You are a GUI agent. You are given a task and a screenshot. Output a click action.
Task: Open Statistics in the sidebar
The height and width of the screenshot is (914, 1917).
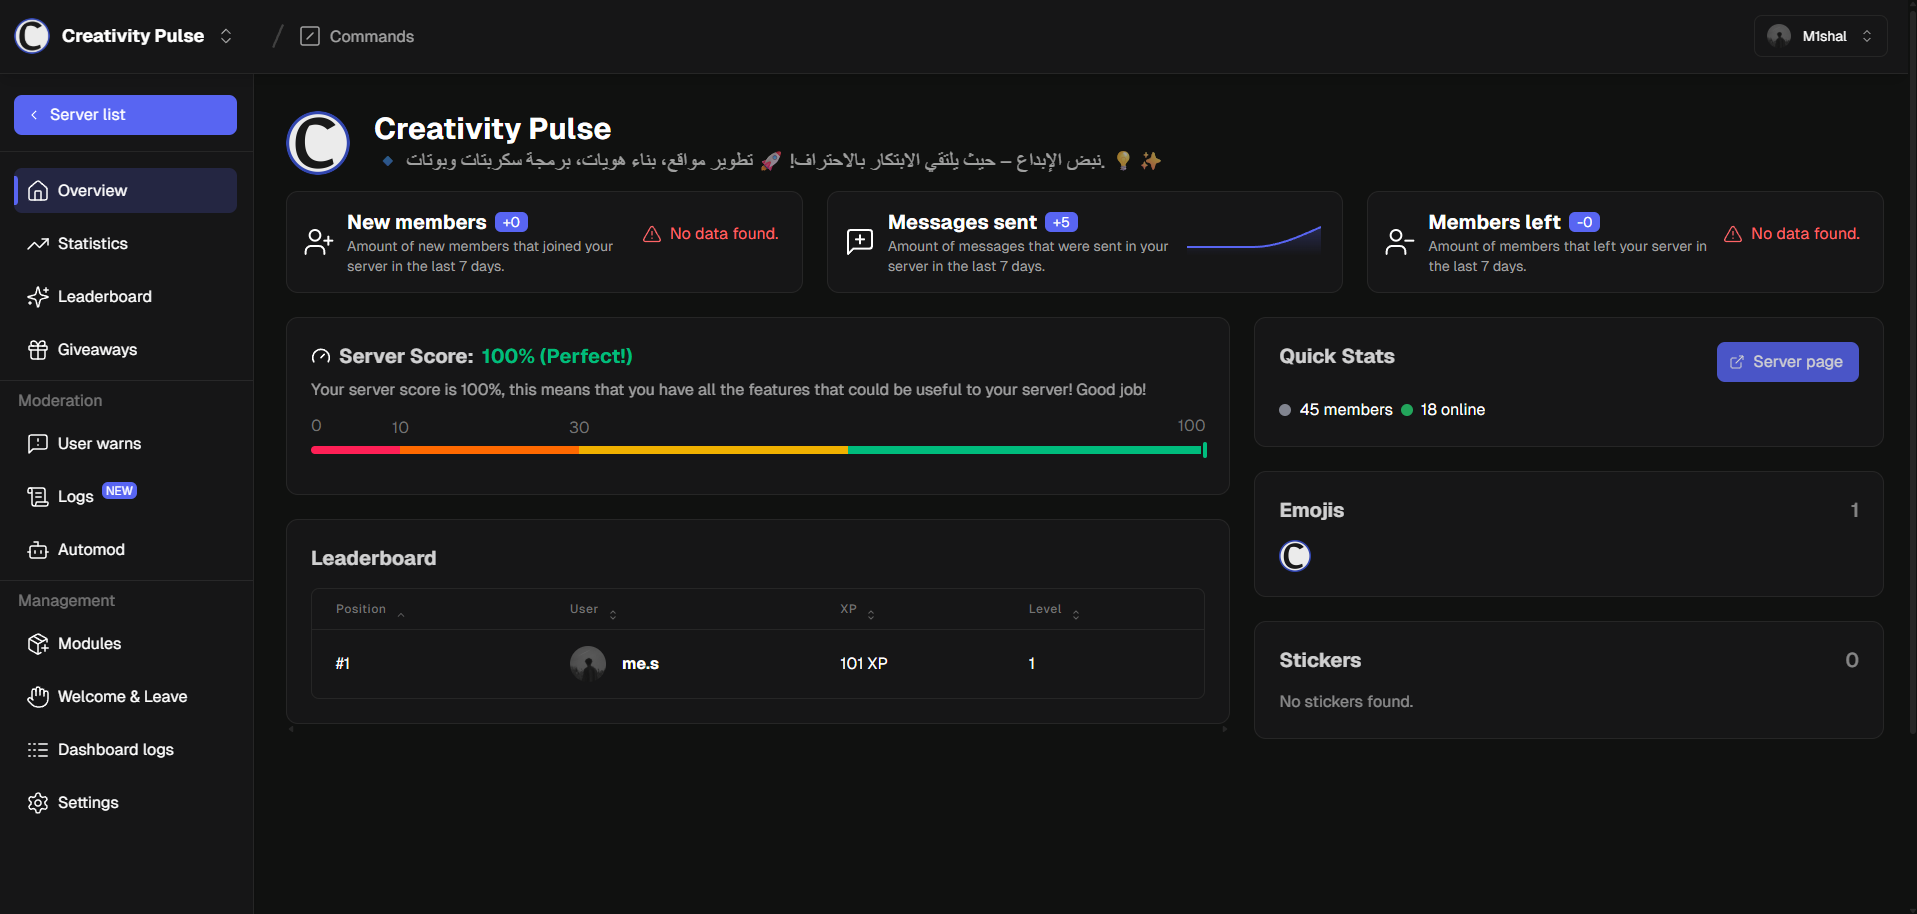click(125, 244)
